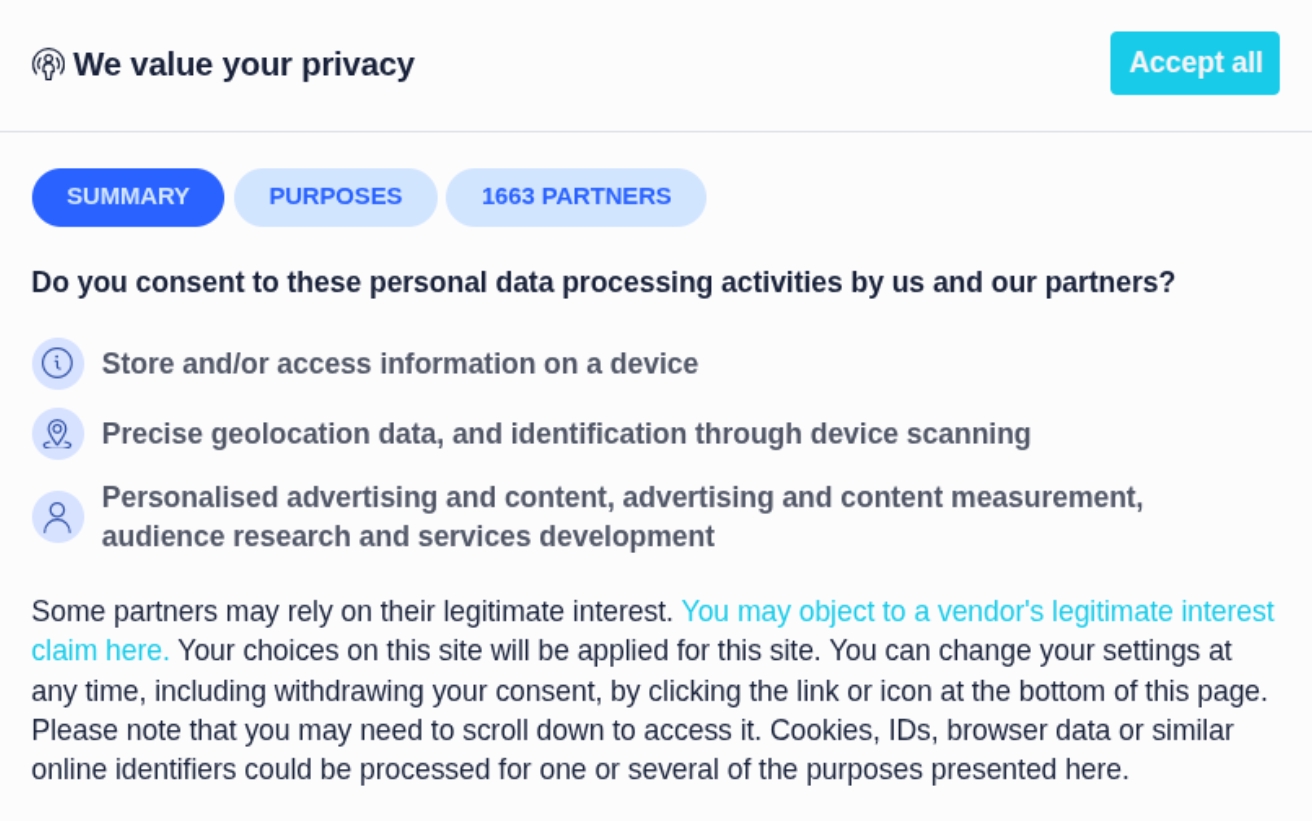Image resolution: width=1312 pixels, height=821 pixels.
Task: Switch to the Summary tab
Action: coord(128,197)
